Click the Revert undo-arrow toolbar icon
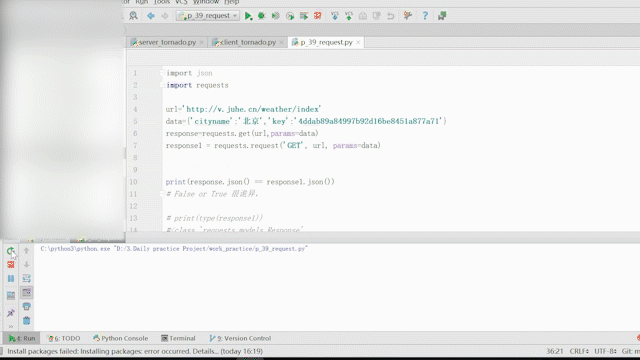 tap(391, 16)
